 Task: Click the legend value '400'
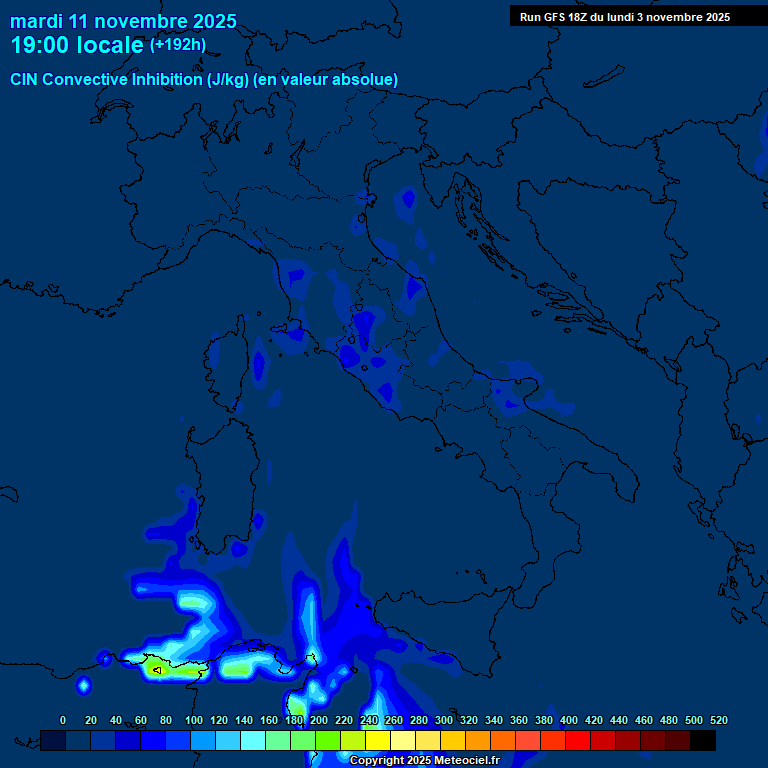coord(569,720)
